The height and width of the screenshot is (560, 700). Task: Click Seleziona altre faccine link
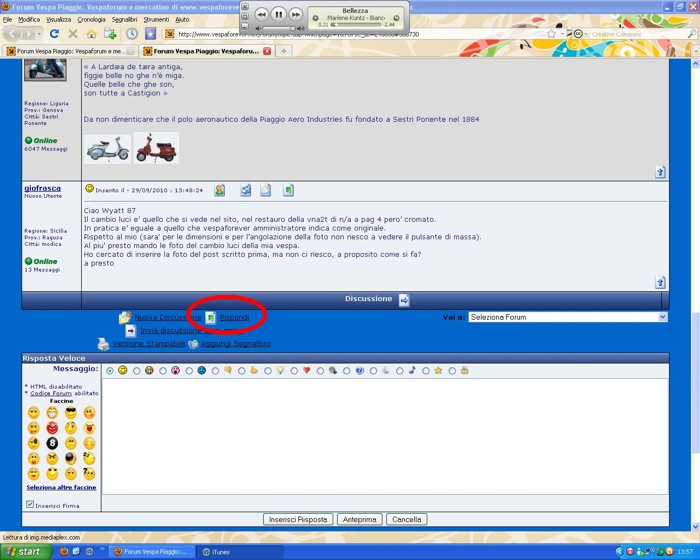click(61, 487)
